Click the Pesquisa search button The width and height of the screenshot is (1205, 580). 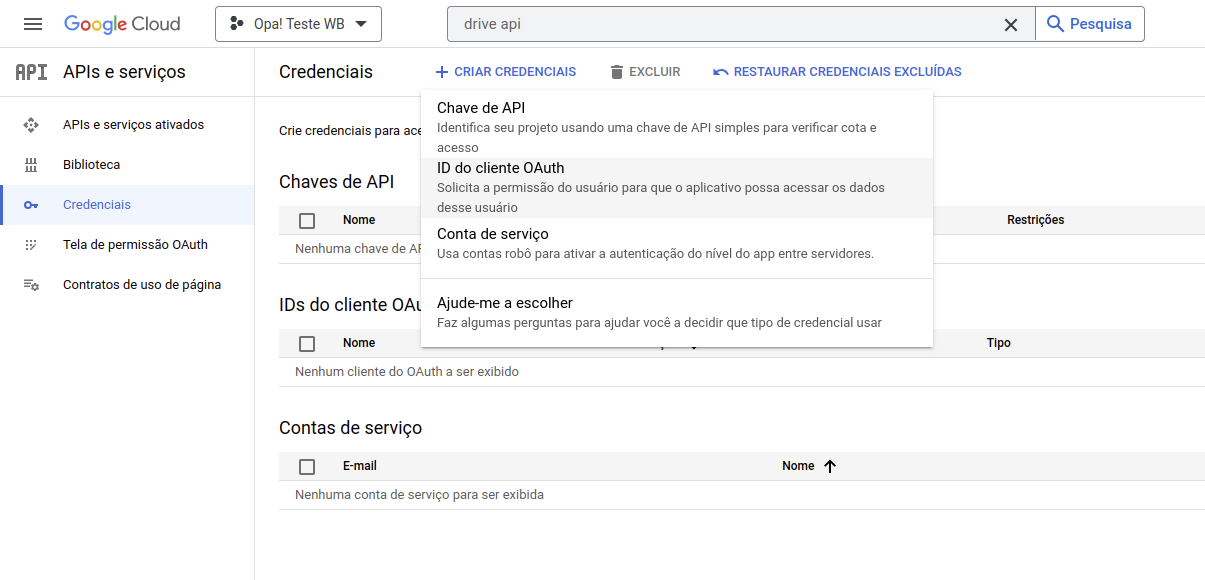[x=1089, y=24]
